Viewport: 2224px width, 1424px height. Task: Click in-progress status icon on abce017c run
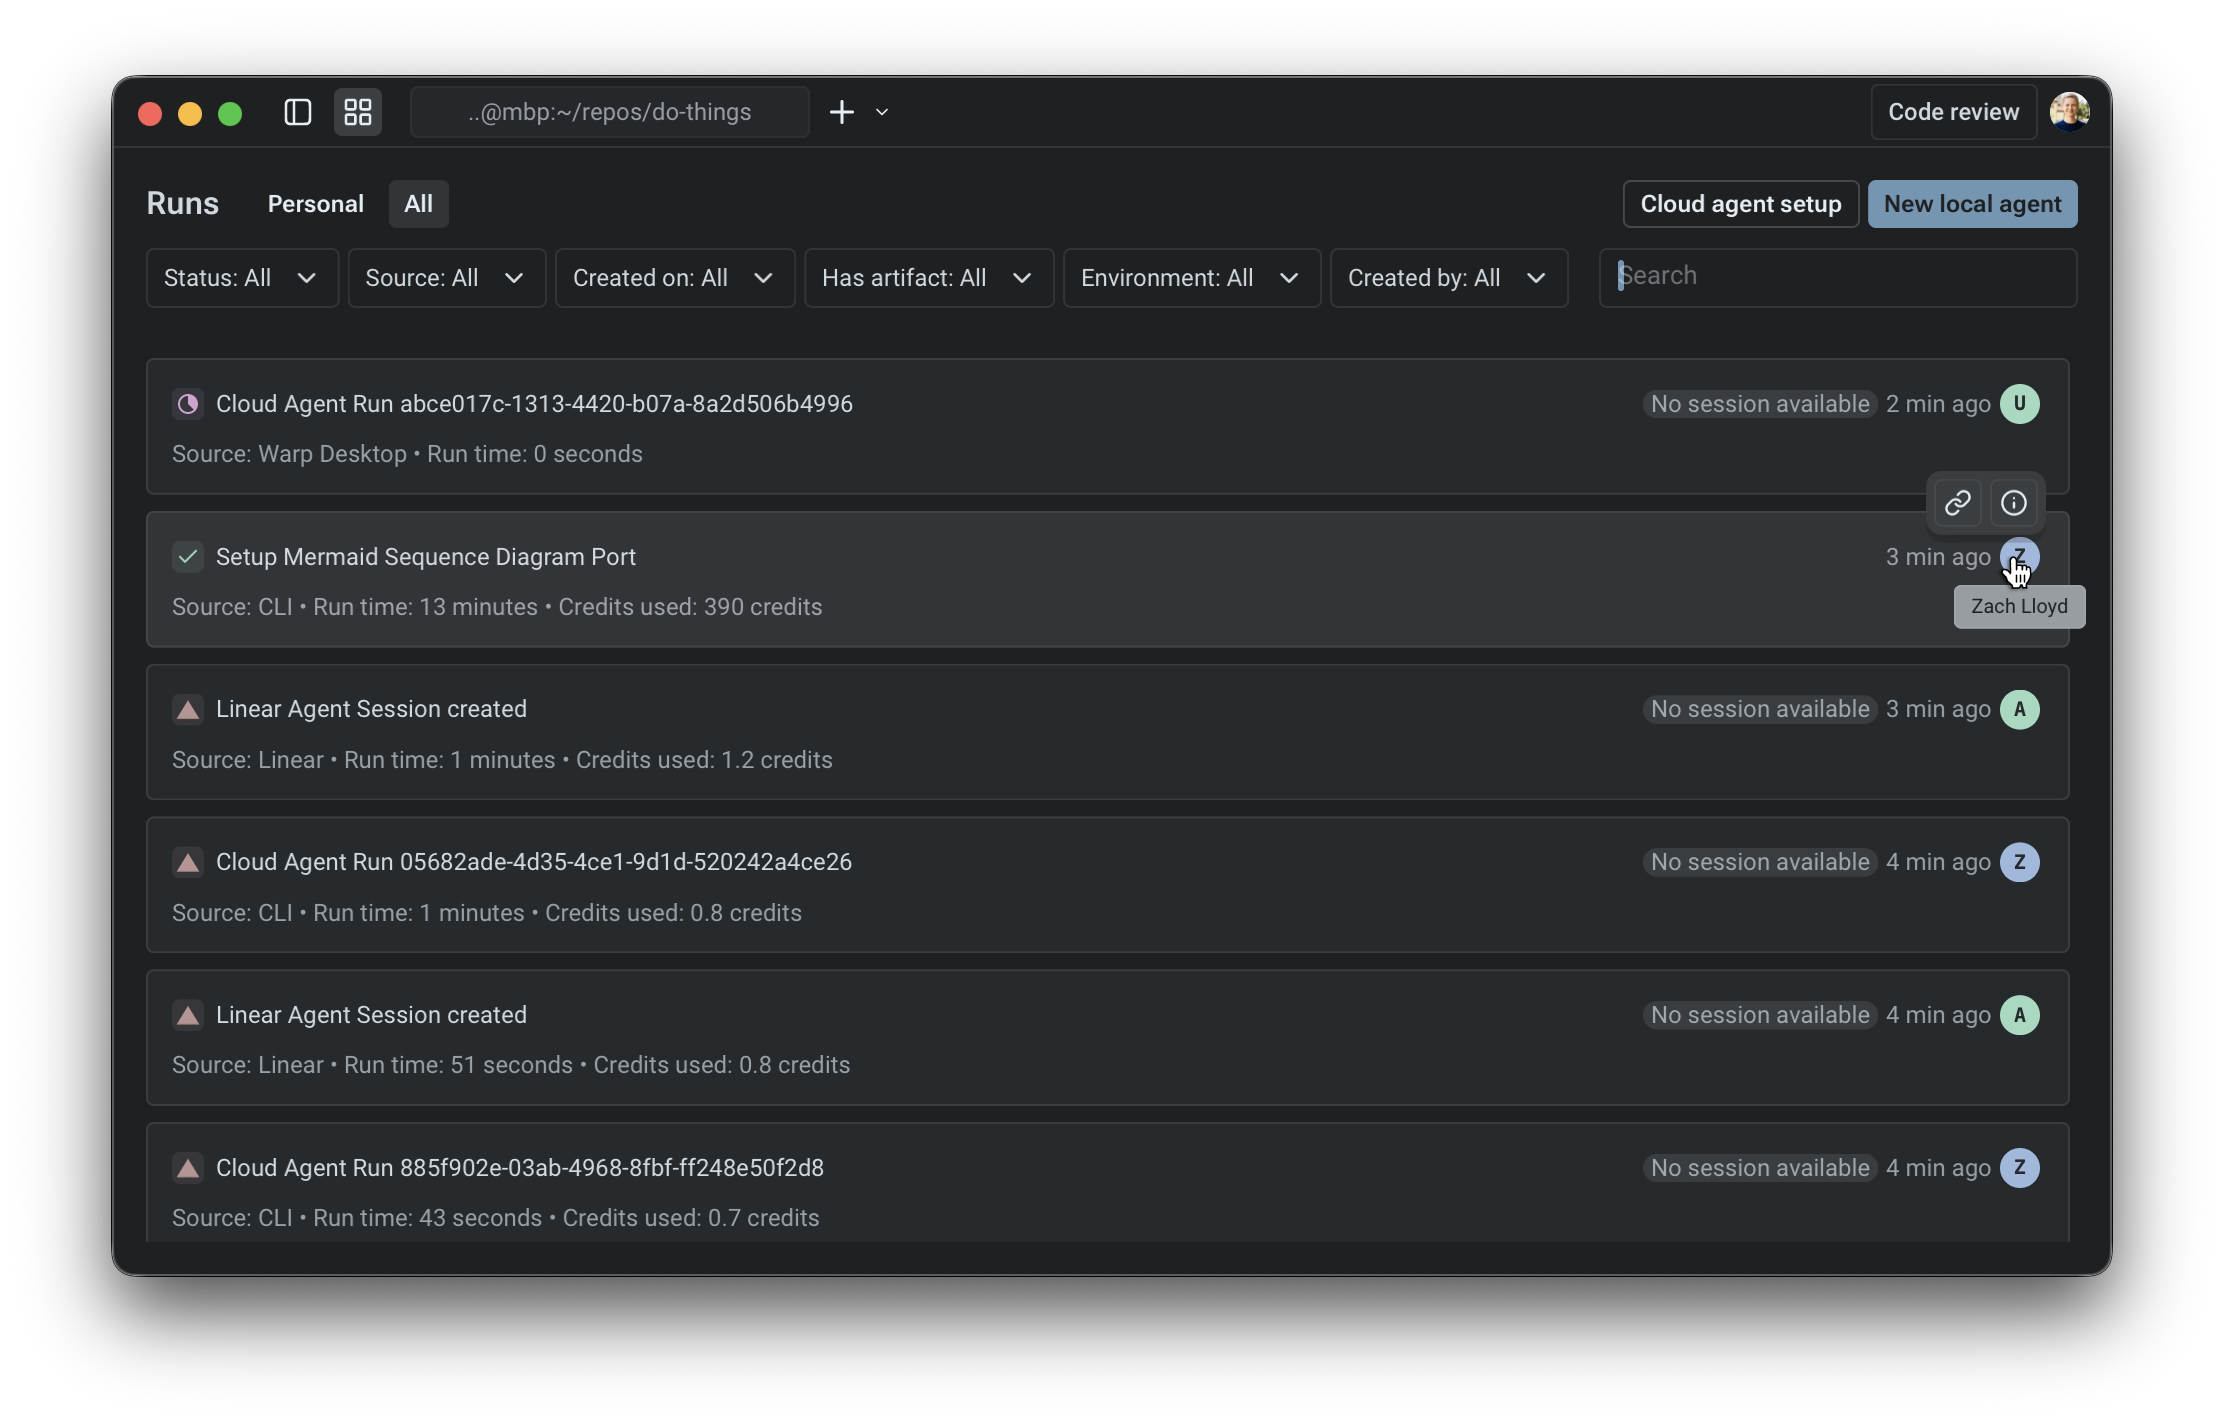pos(187,404)
